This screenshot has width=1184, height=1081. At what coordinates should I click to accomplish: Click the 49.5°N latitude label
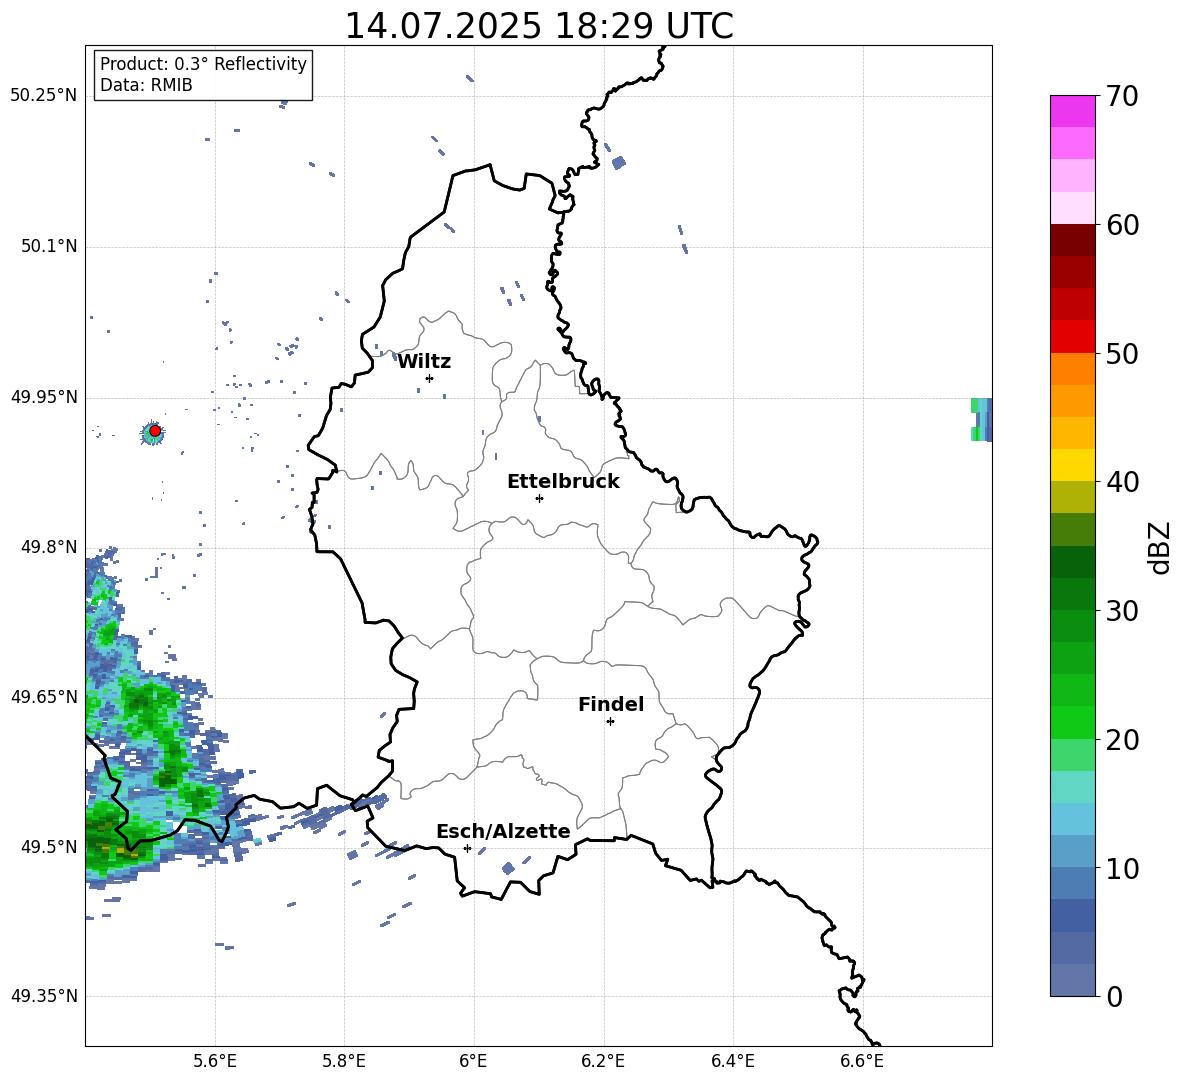pyautogui.click(x=49, y=847)
